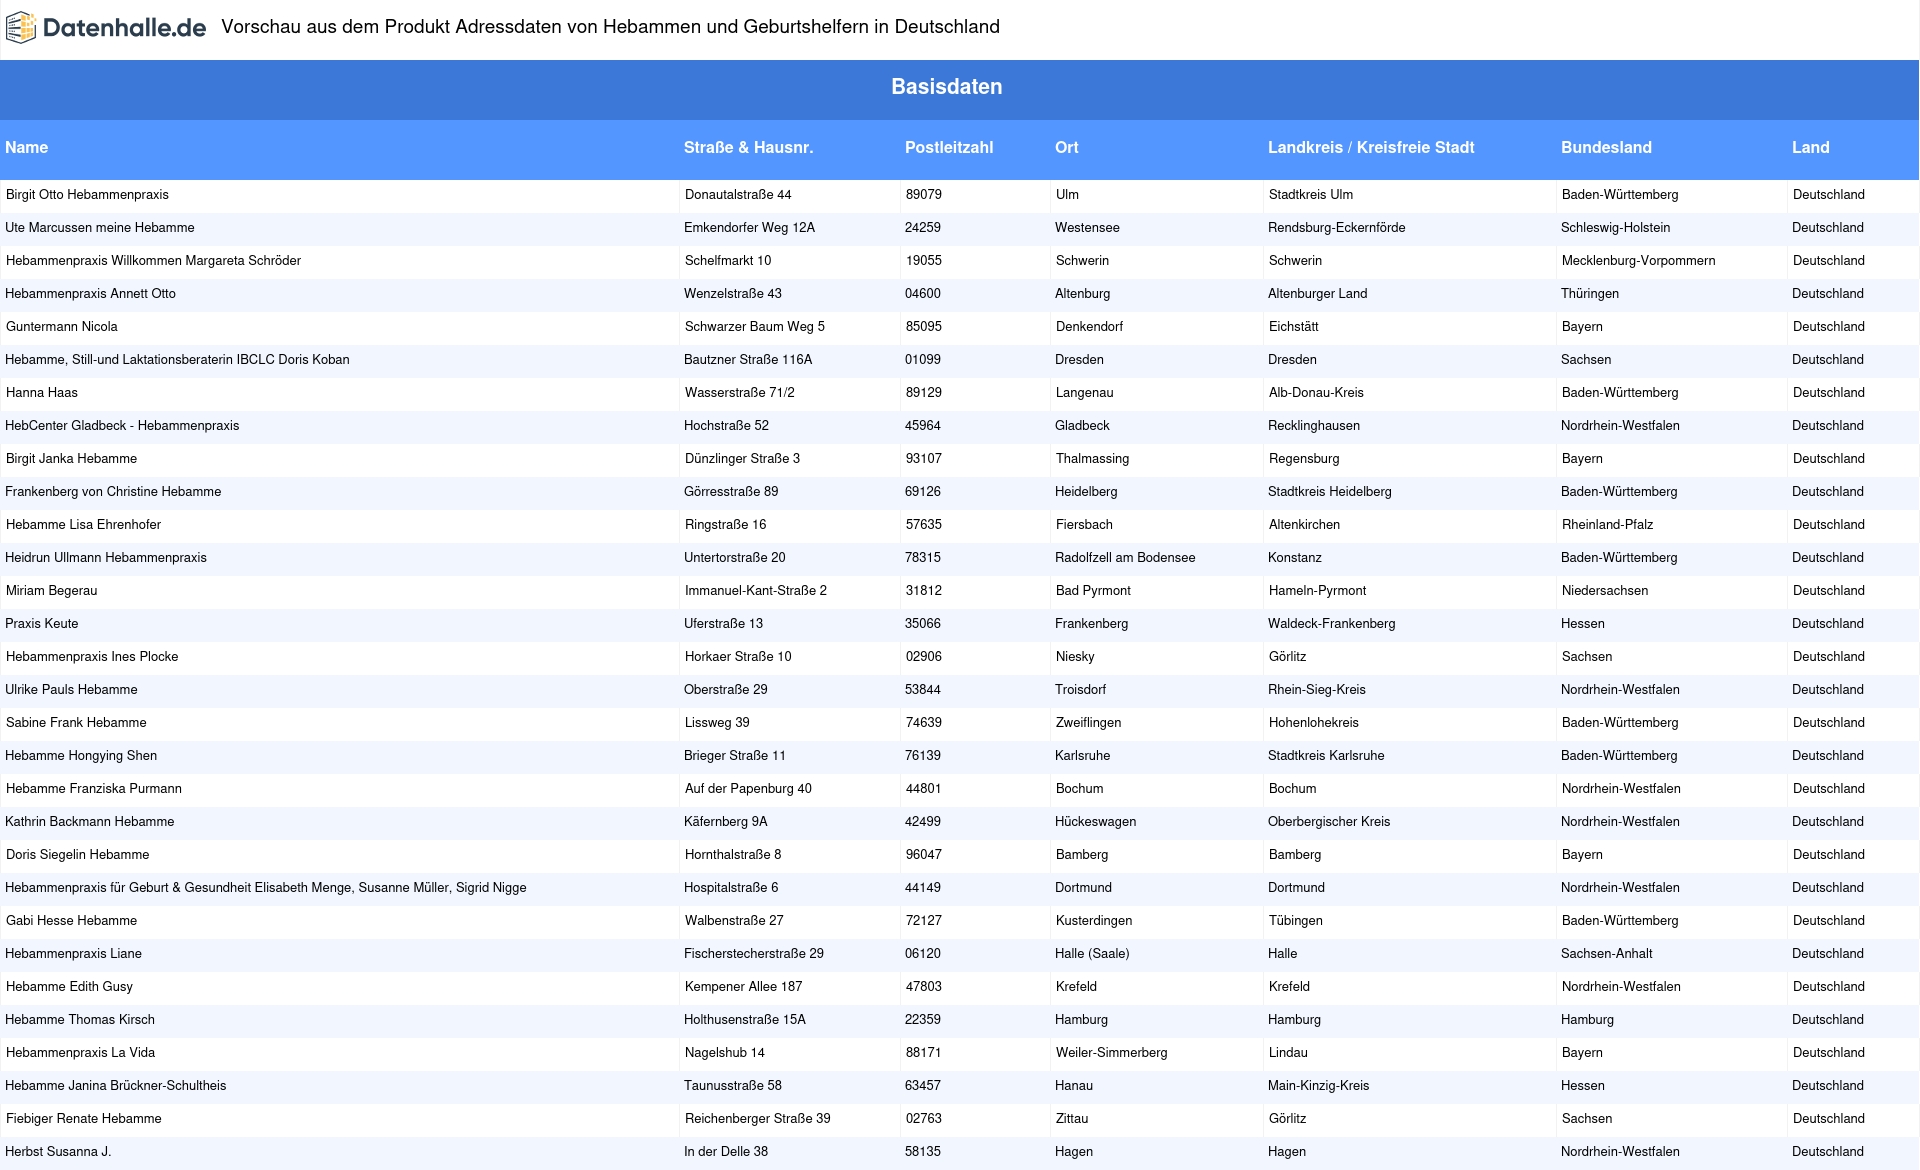Click the name Hebamme Edith Gusy
This screenshot has height=1170, width=1920.
(x=69, y=987)
